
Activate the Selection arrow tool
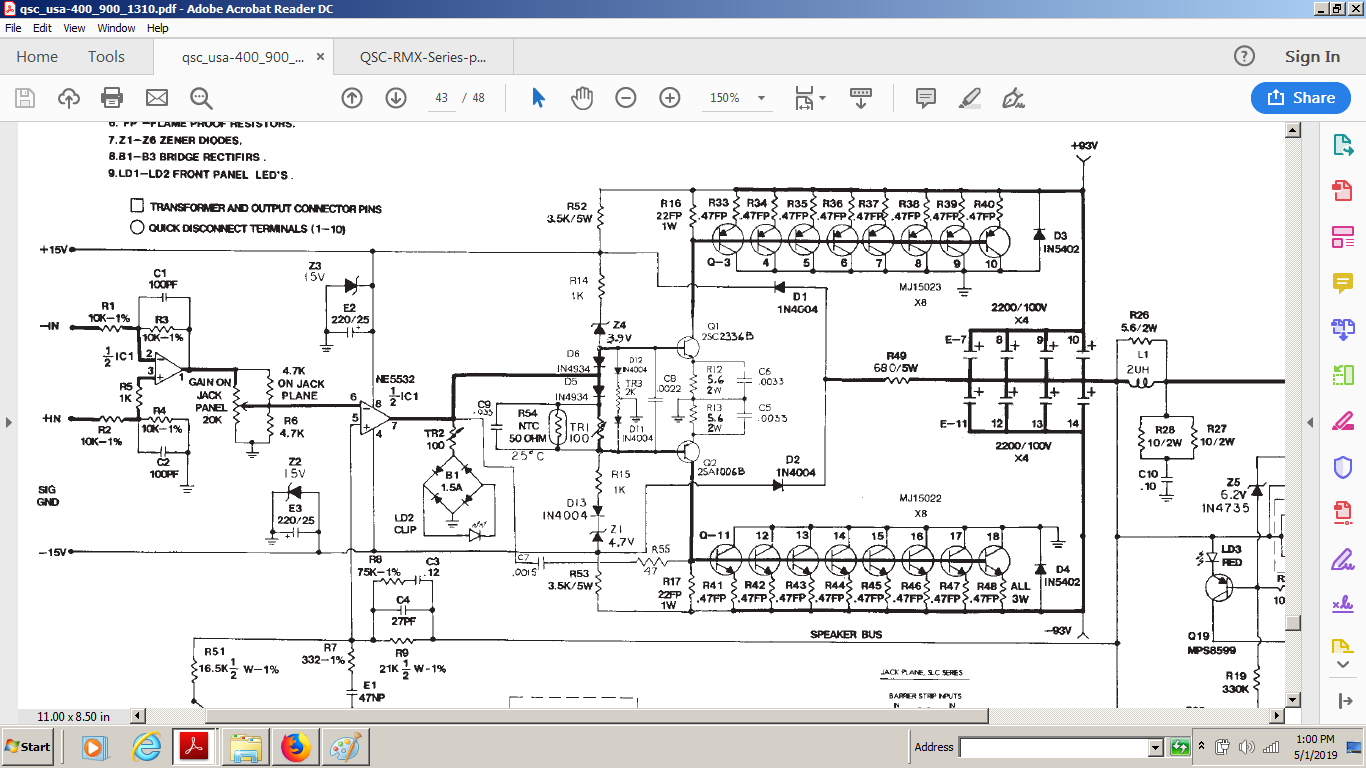point(539,98)
